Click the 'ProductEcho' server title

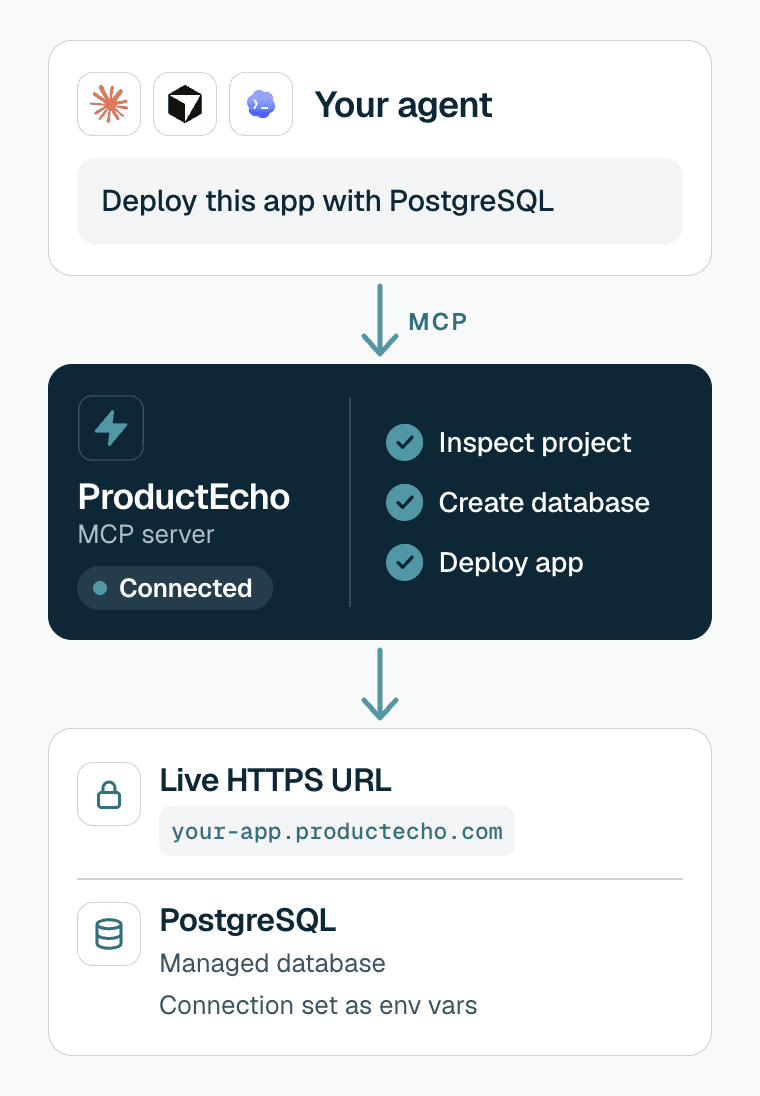tap(184, 497)
